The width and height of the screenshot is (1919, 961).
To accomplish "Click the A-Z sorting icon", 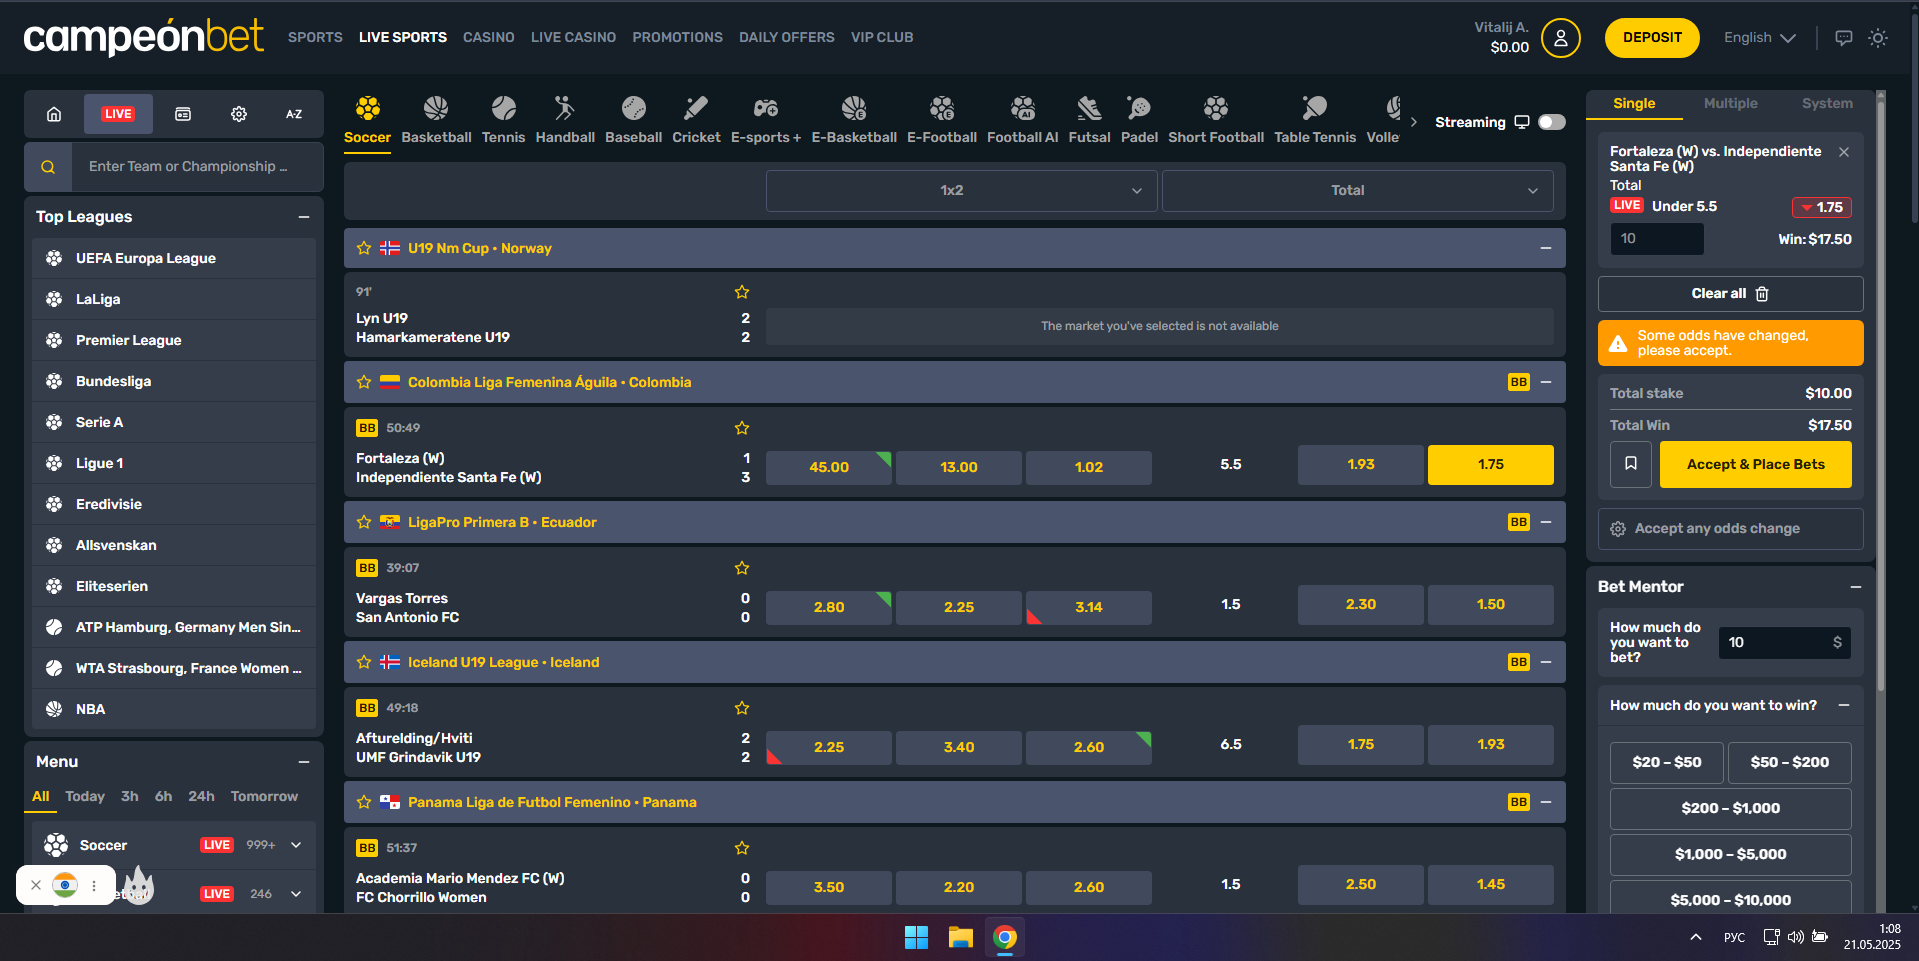I will (x=294, y=114).
